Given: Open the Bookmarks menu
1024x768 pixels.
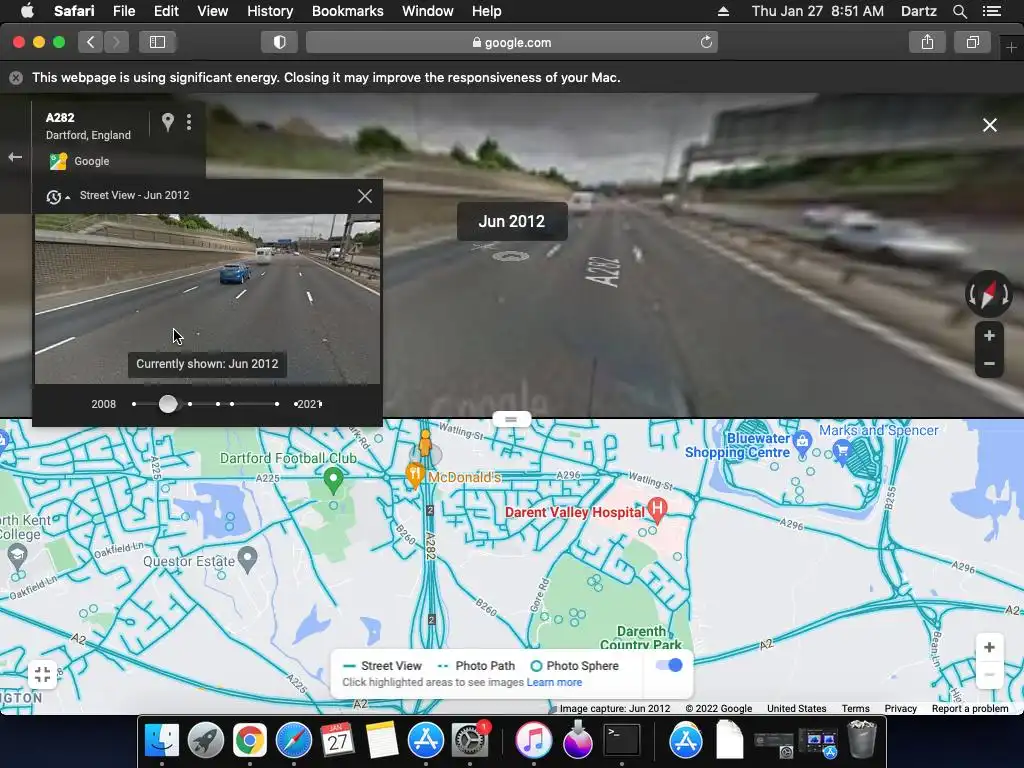Looking at the screenshot, I should click(347, 11).
